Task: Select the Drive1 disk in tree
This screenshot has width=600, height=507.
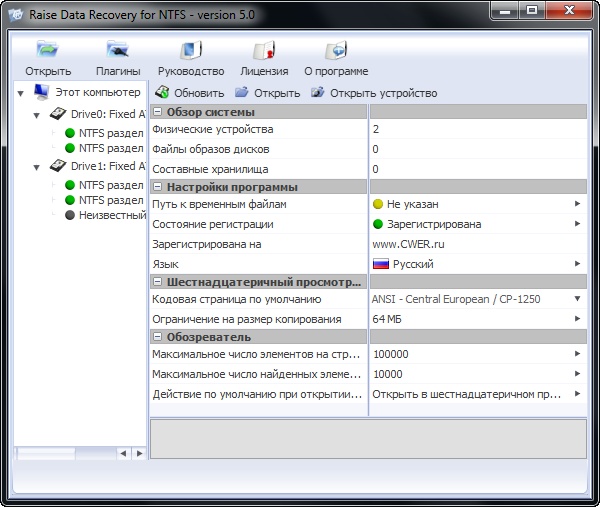Action: [58, 166]
